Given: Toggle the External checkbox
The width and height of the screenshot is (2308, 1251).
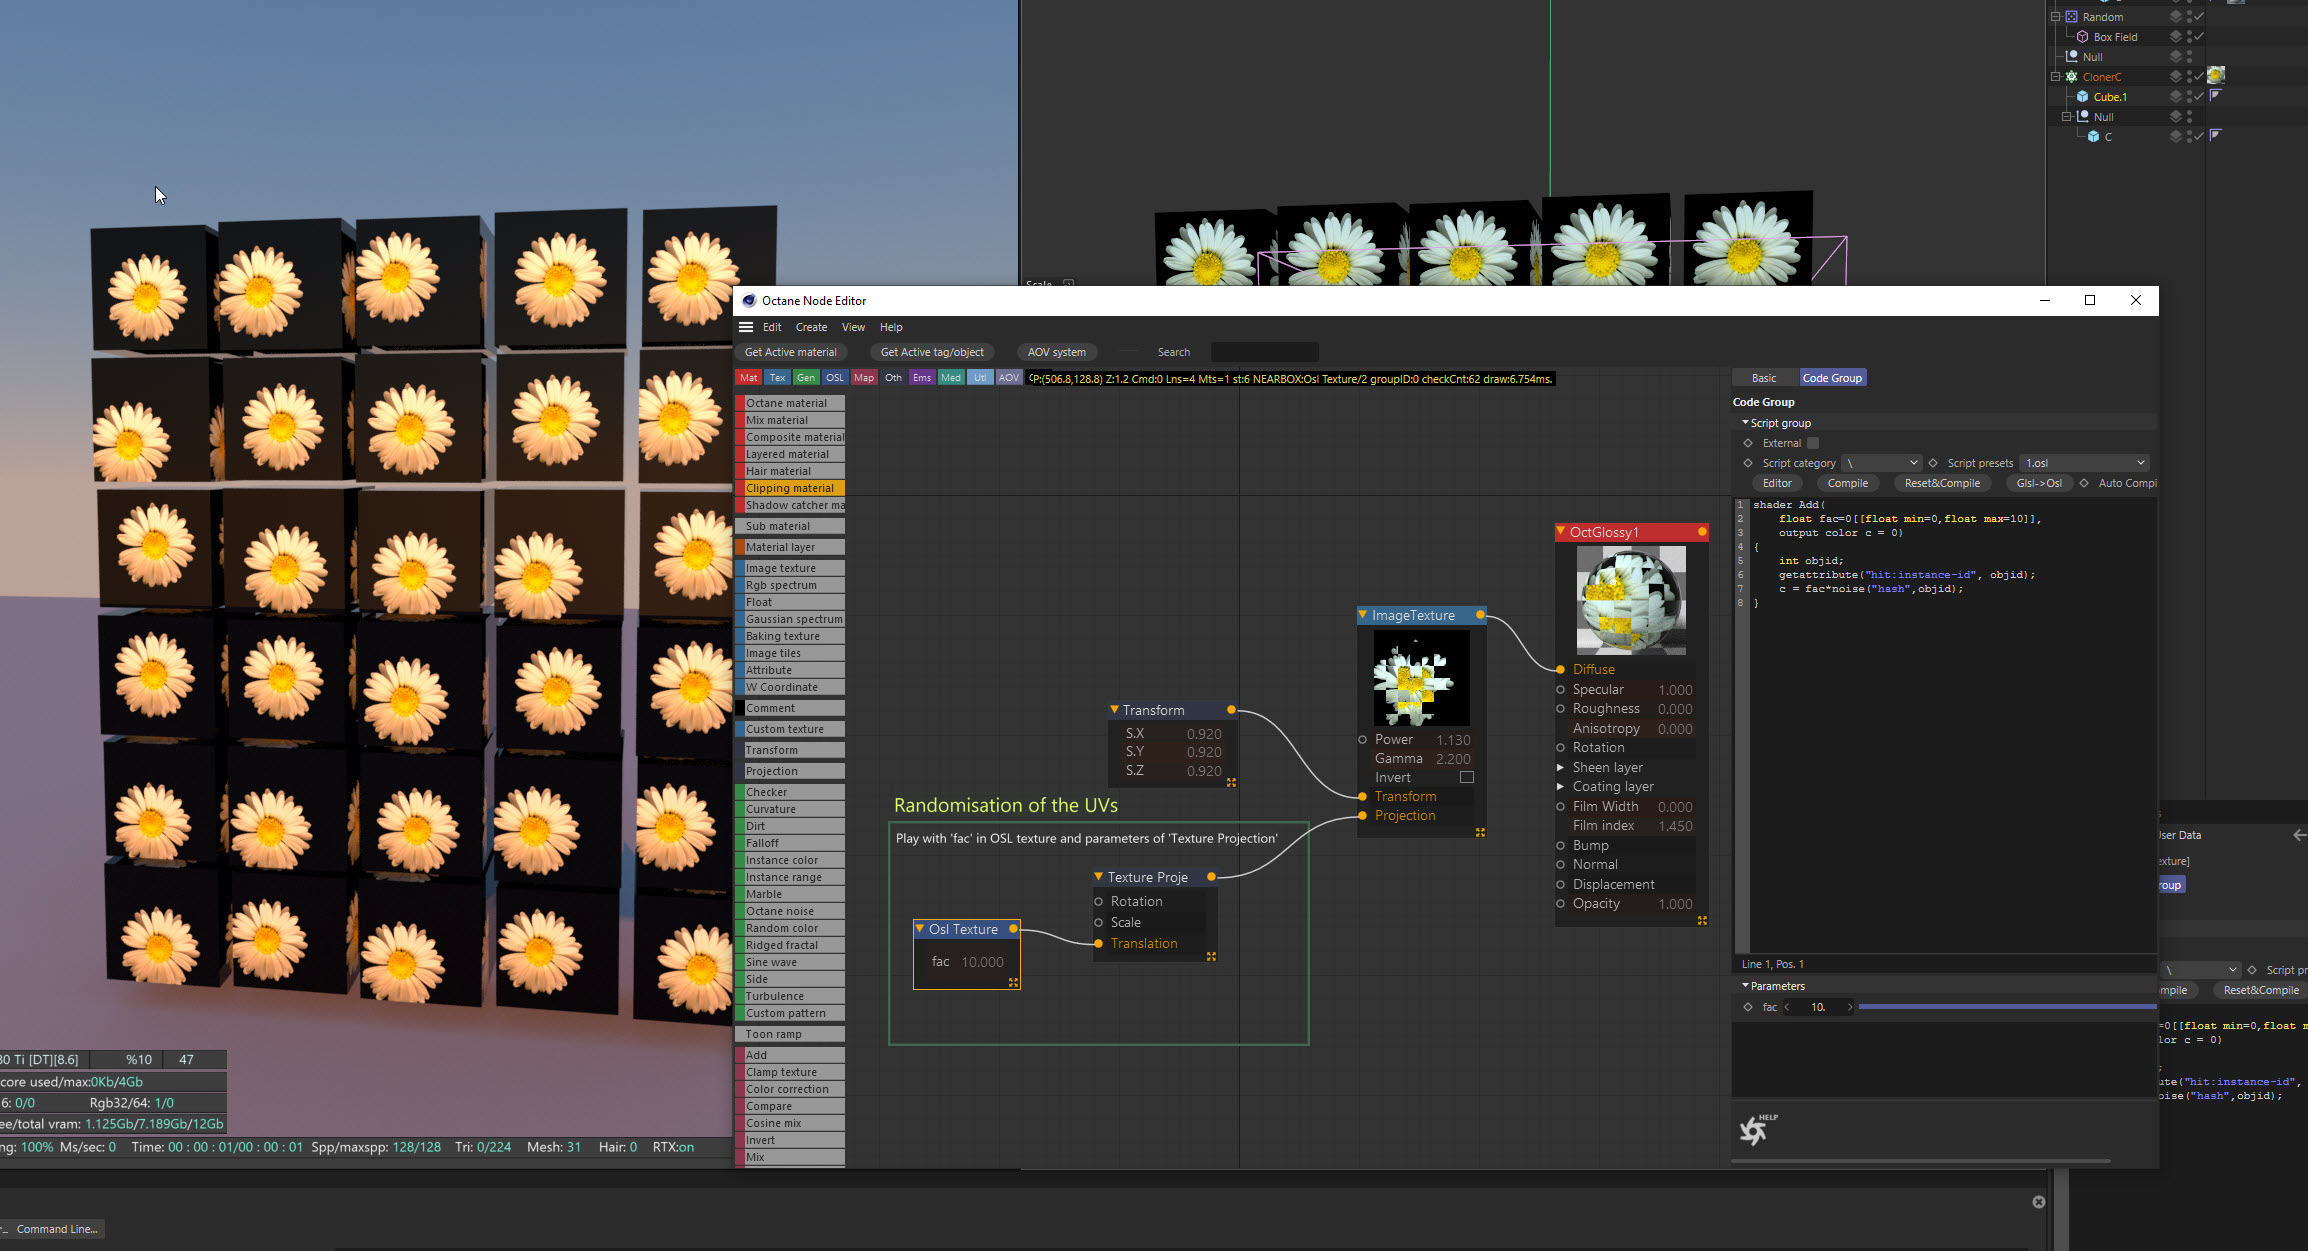Looking at the screenshot, I should click(1813, 443).
